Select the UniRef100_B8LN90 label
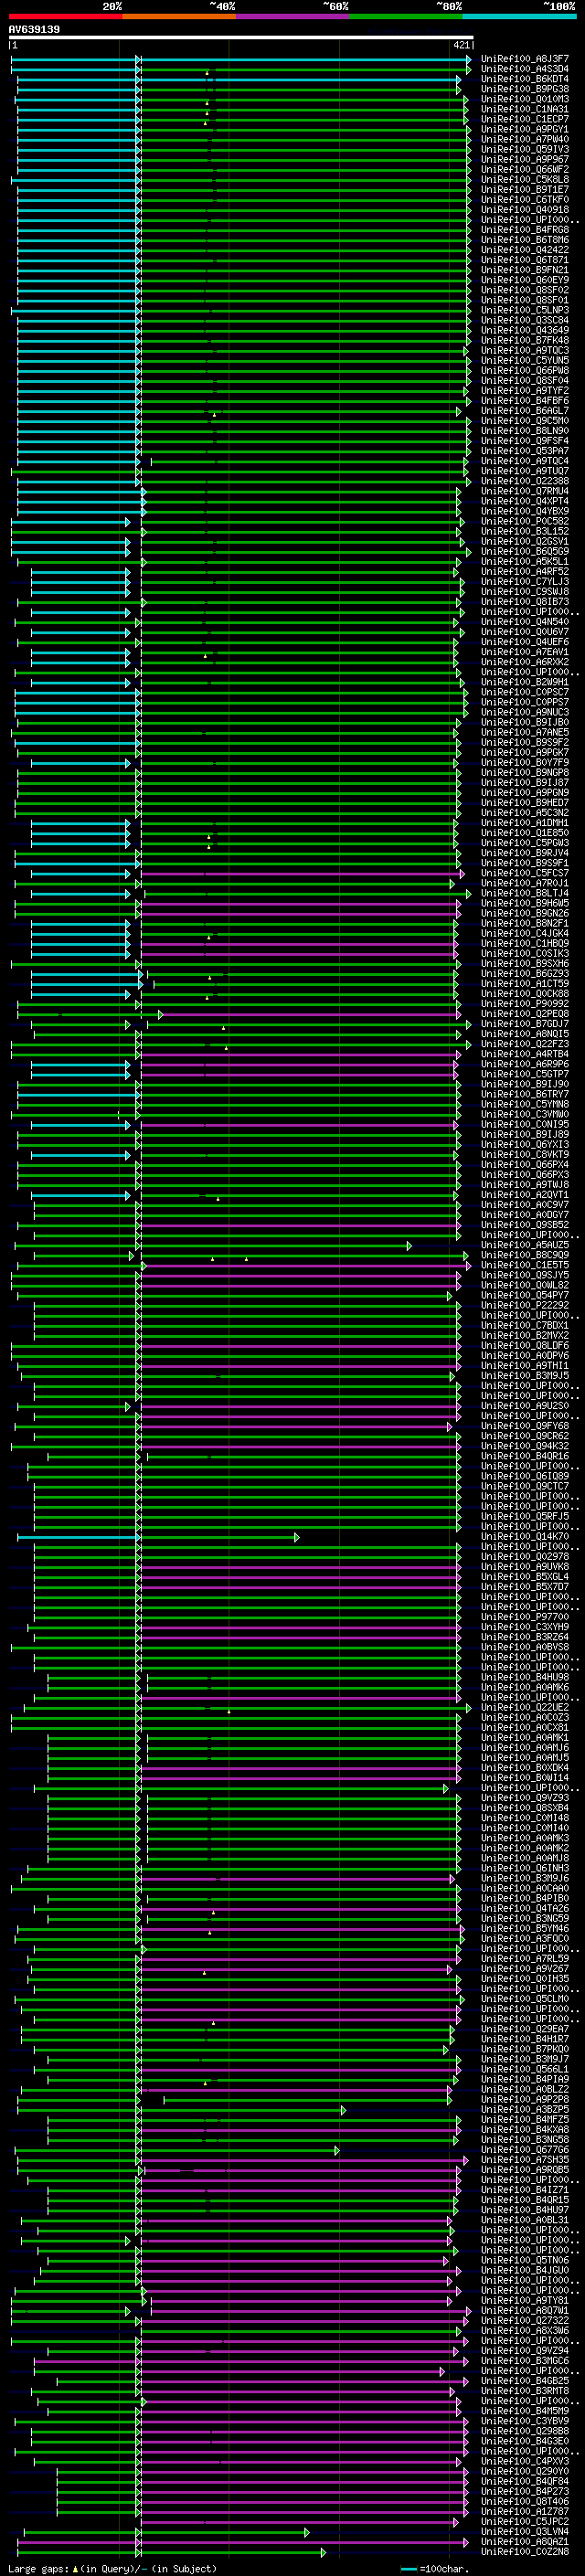585x2576 pixels. tap(525, 431)
